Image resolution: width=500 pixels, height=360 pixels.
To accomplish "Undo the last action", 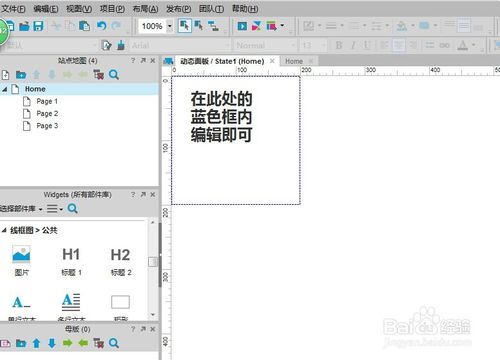I will tap(101, 26).
